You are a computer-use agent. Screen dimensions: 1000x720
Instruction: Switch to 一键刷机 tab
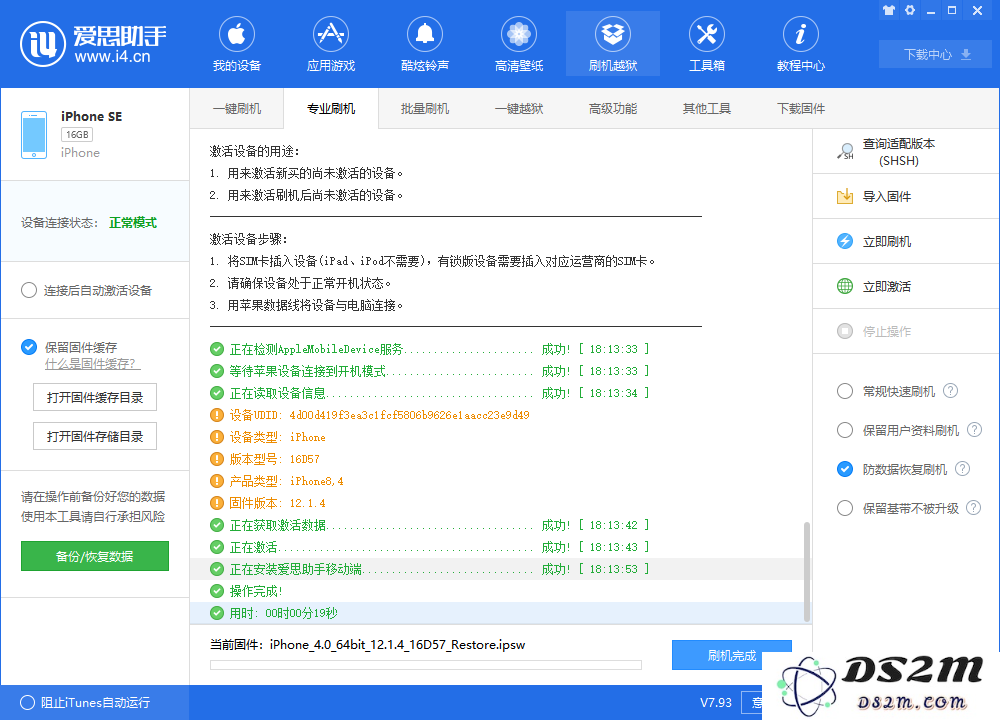(237, 108)
